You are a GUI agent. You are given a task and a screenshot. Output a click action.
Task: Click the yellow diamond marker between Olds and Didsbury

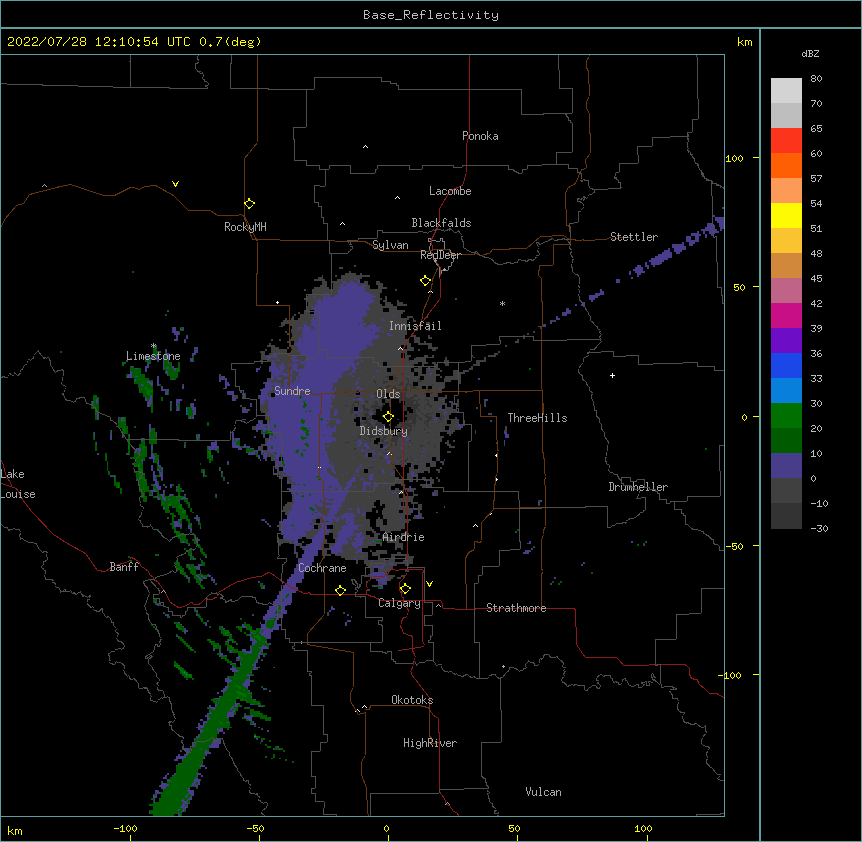[388, 417]
